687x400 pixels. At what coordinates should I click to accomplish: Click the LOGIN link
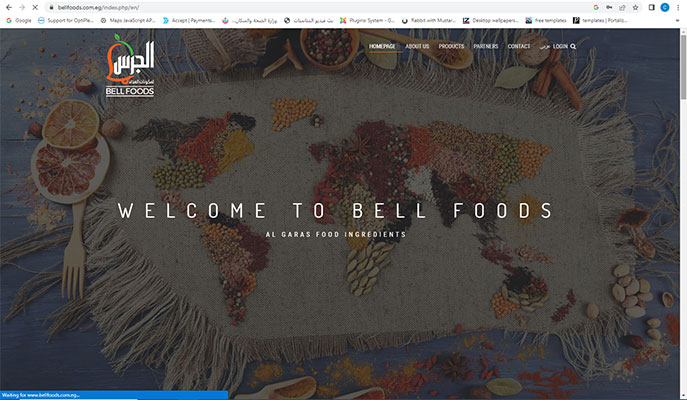point(560,46)
